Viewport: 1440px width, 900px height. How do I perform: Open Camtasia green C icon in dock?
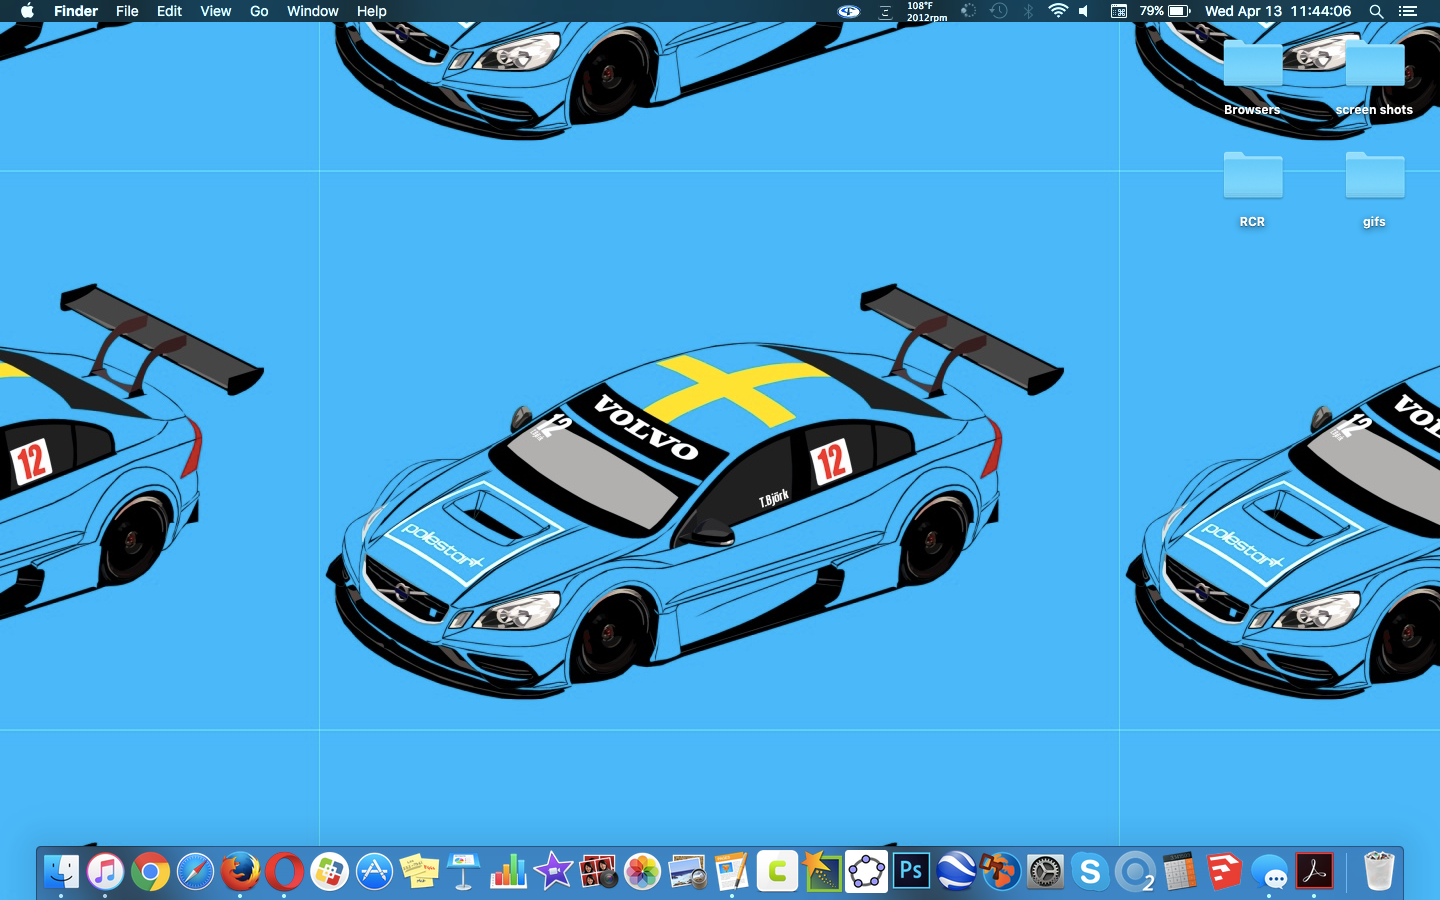(x=777, y=872)
